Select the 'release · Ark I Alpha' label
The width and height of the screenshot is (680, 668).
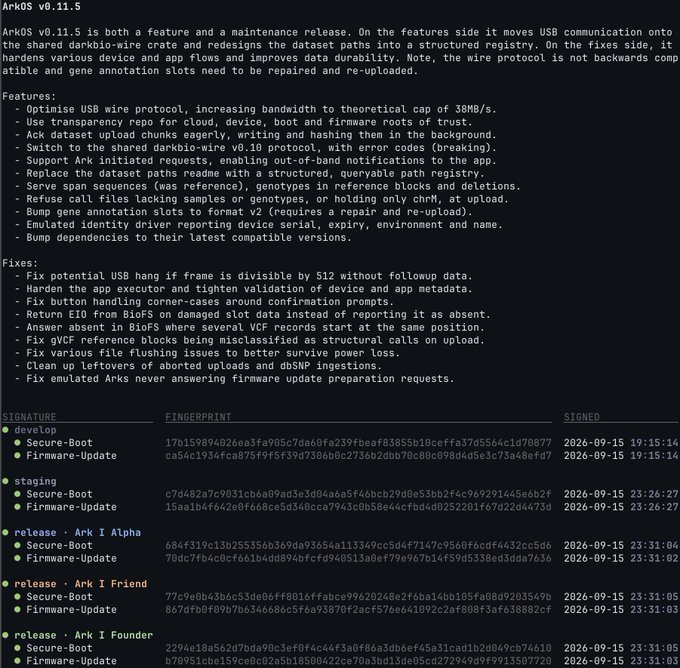(x=78, y=532)
